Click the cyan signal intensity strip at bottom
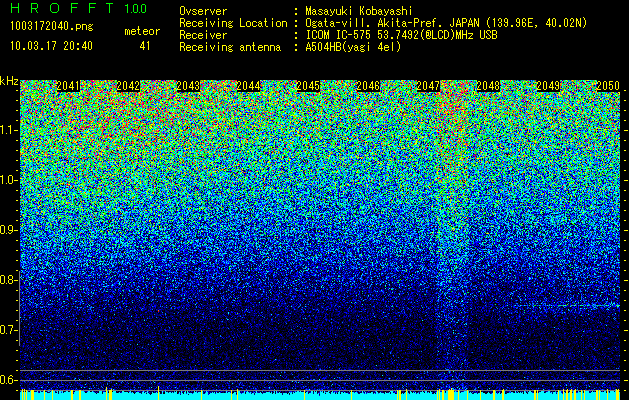Image resolution: width=629 pixels, height=400 pixels. click(x=320, y=395)
